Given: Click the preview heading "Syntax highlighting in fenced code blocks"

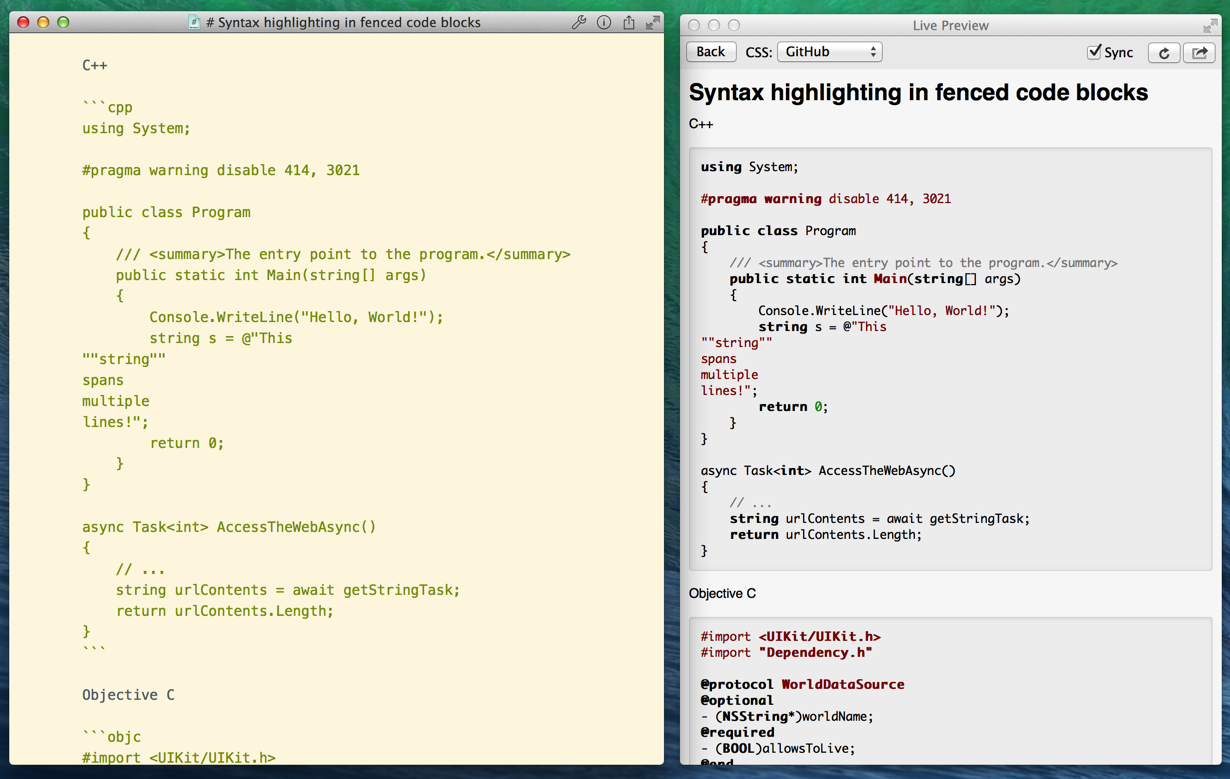Looking at the screenshot, I should click(918, 93).
